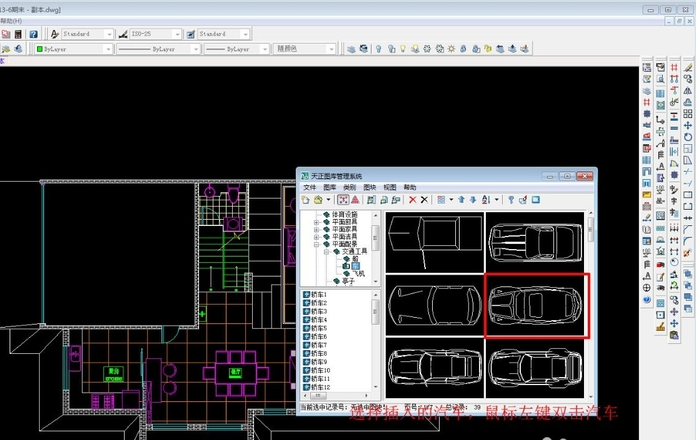Click the black X delete category icon
696x440 pixels.
tap(424, 200)
